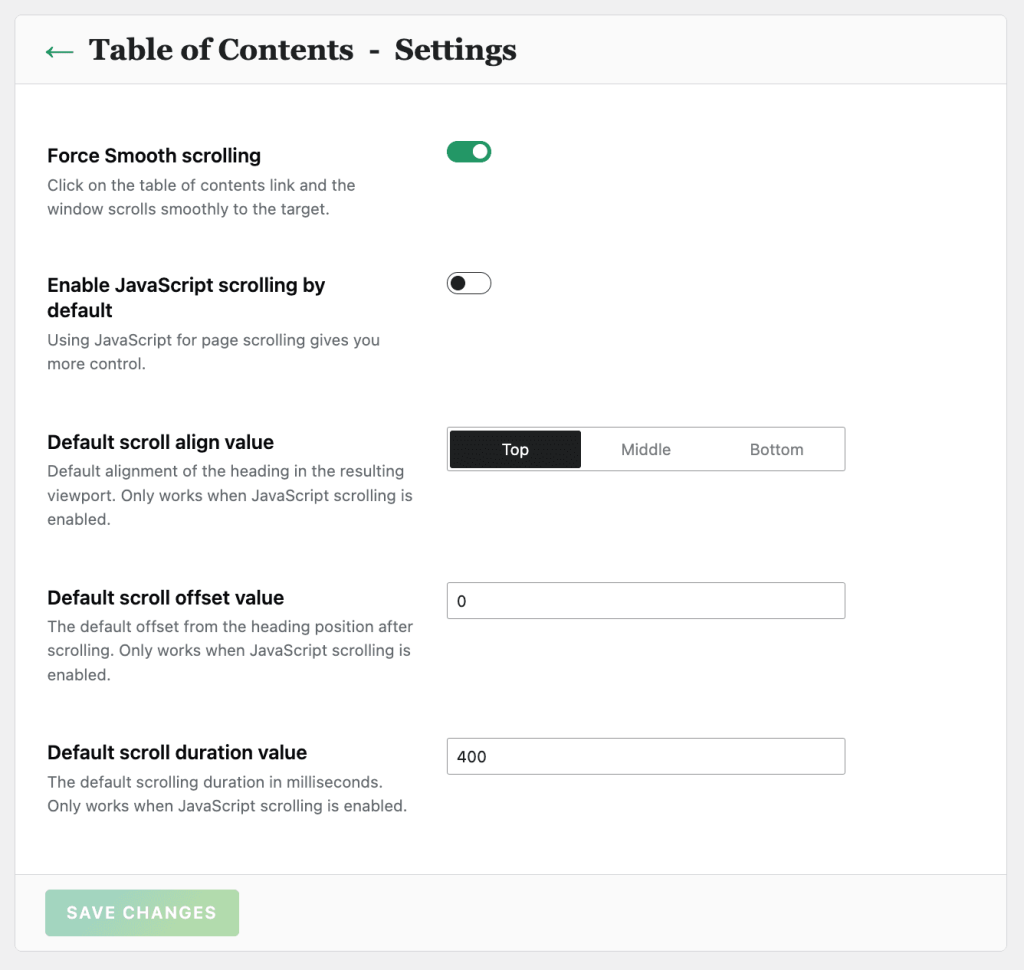1024x970 pixels.
Task: Click the heading alignment viewport description
Action: 229,495
